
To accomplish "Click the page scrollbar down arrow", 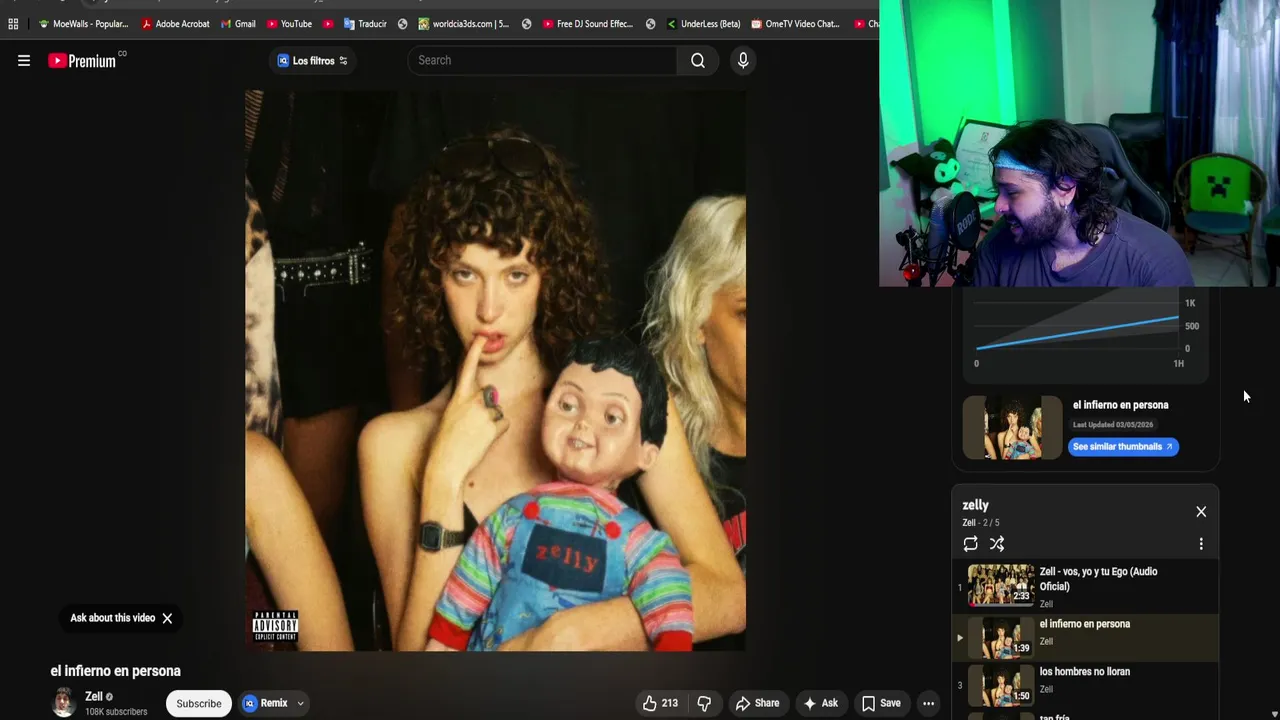I will click(x=1273, y=713).
